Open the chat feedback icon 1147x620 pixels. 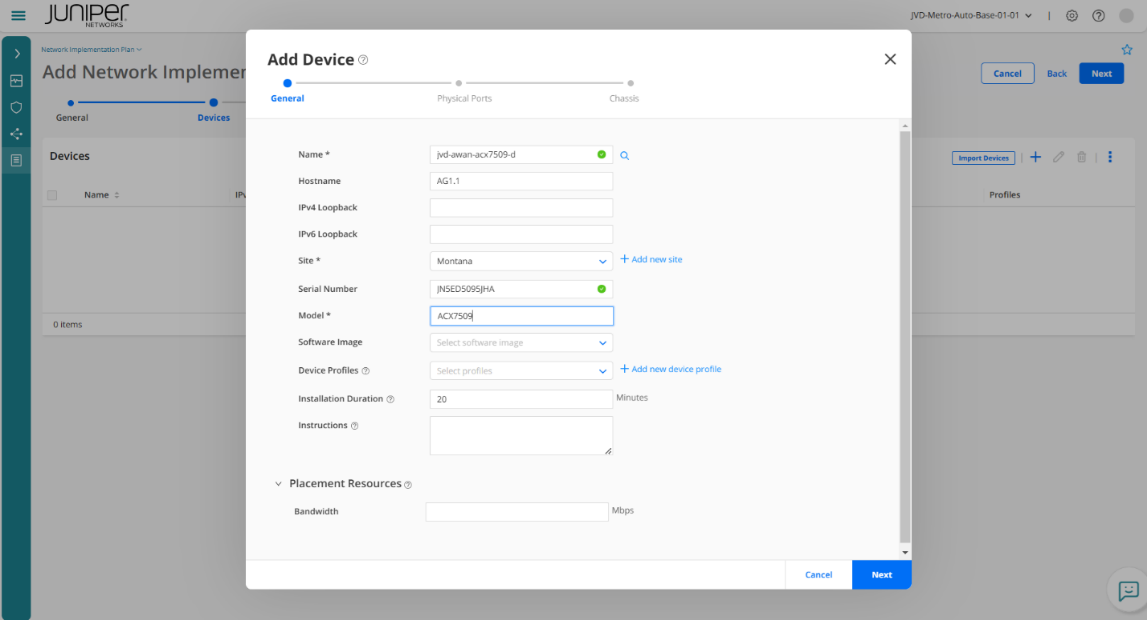(1128, 590)
